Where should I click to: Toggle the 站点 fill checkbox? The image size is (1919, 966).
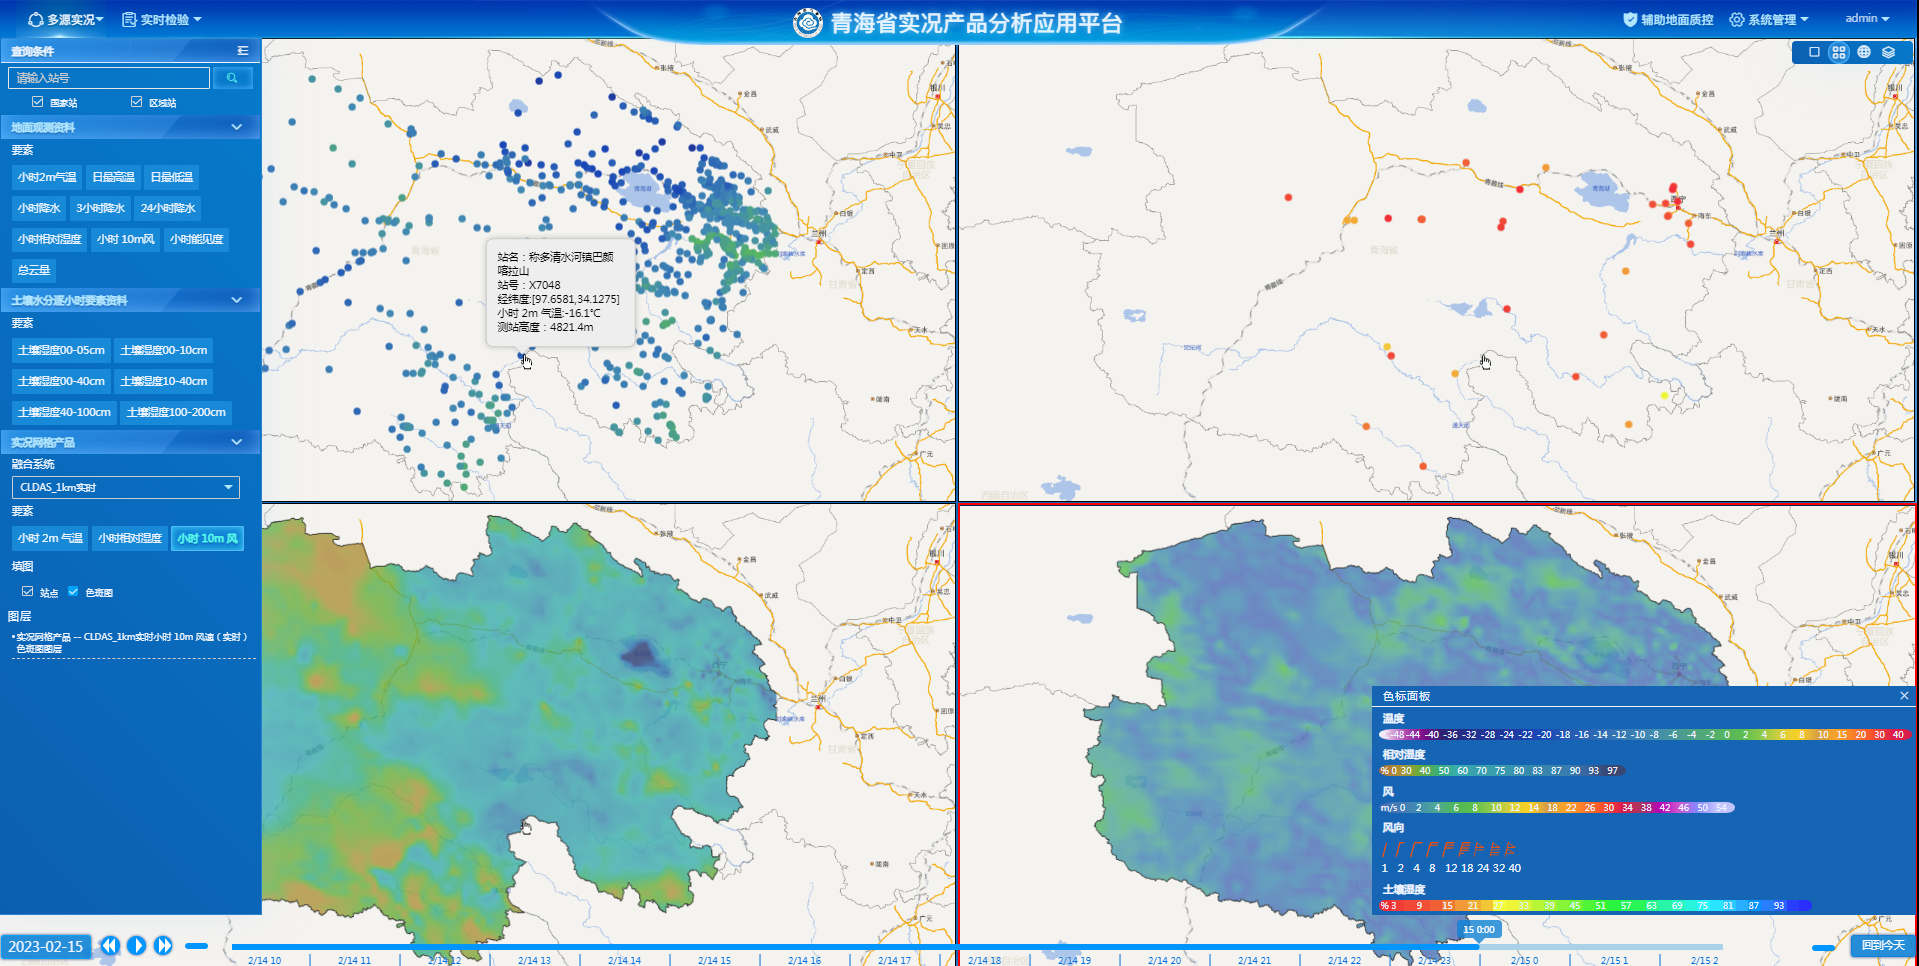tap(28, 591)
